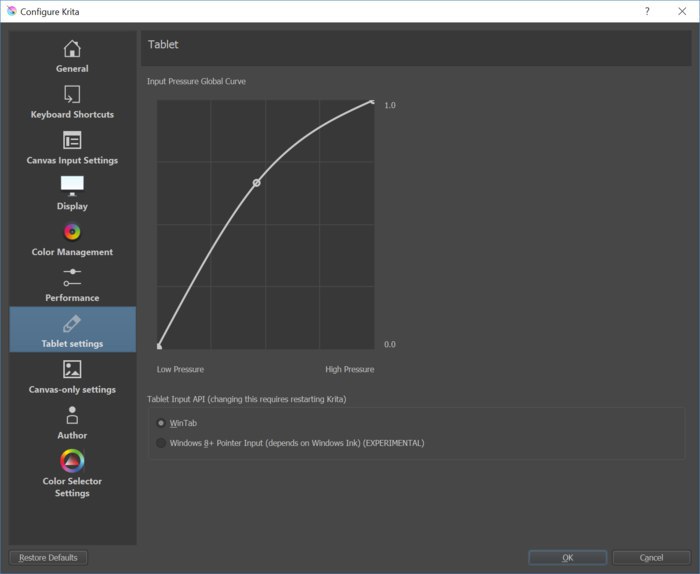Click the Input Pressure Global Curve label

[x=196, y=81]
